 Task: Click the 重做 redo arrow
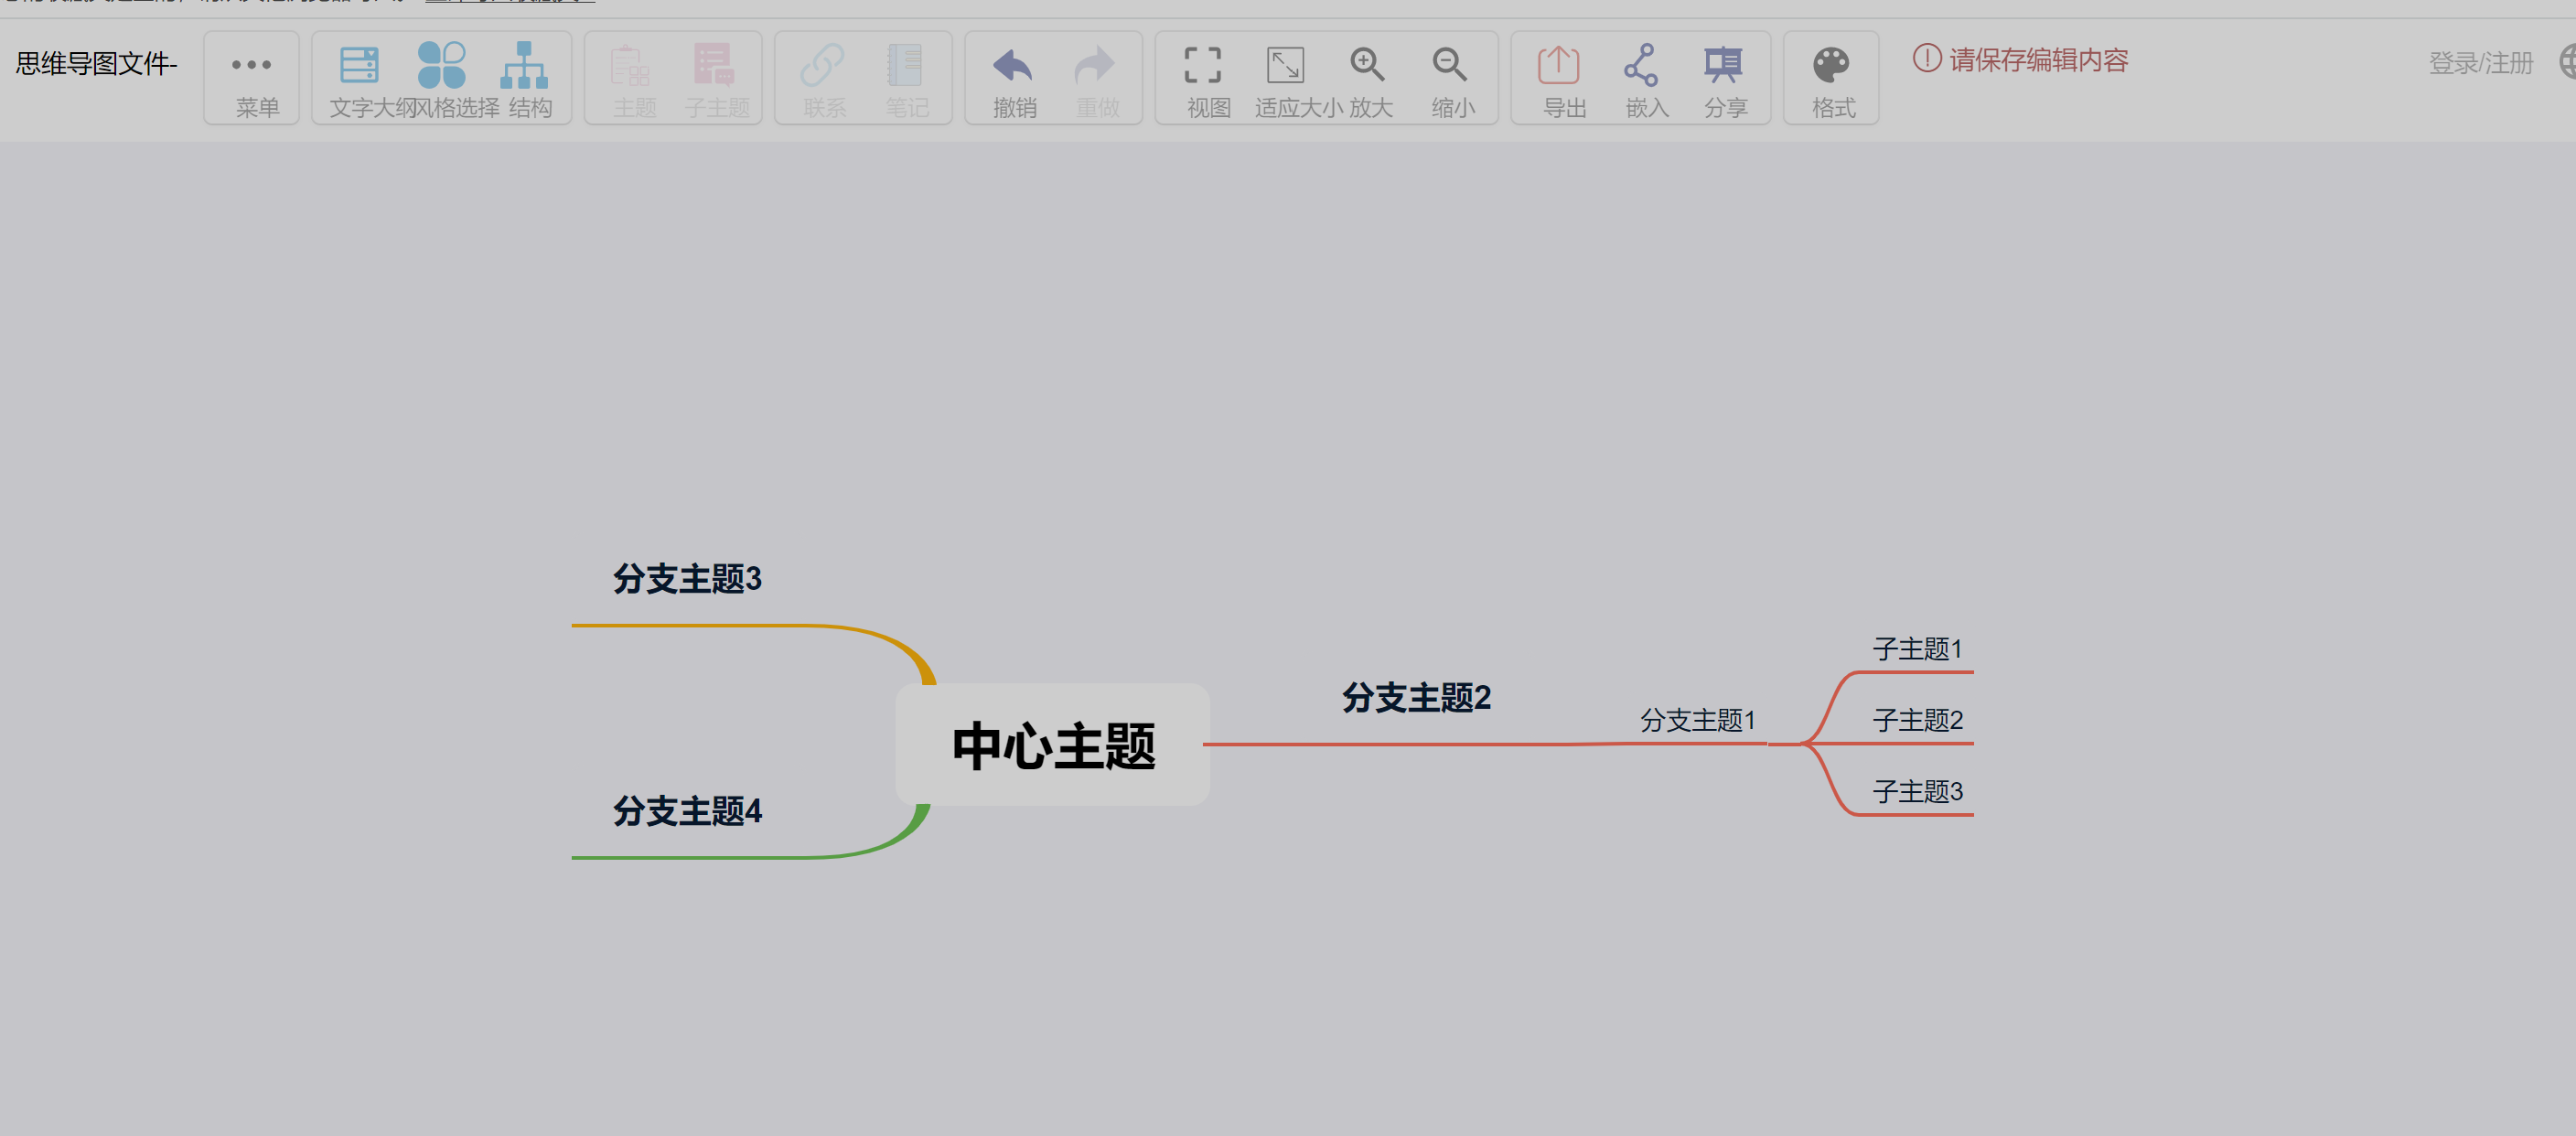click(1095, 66)
